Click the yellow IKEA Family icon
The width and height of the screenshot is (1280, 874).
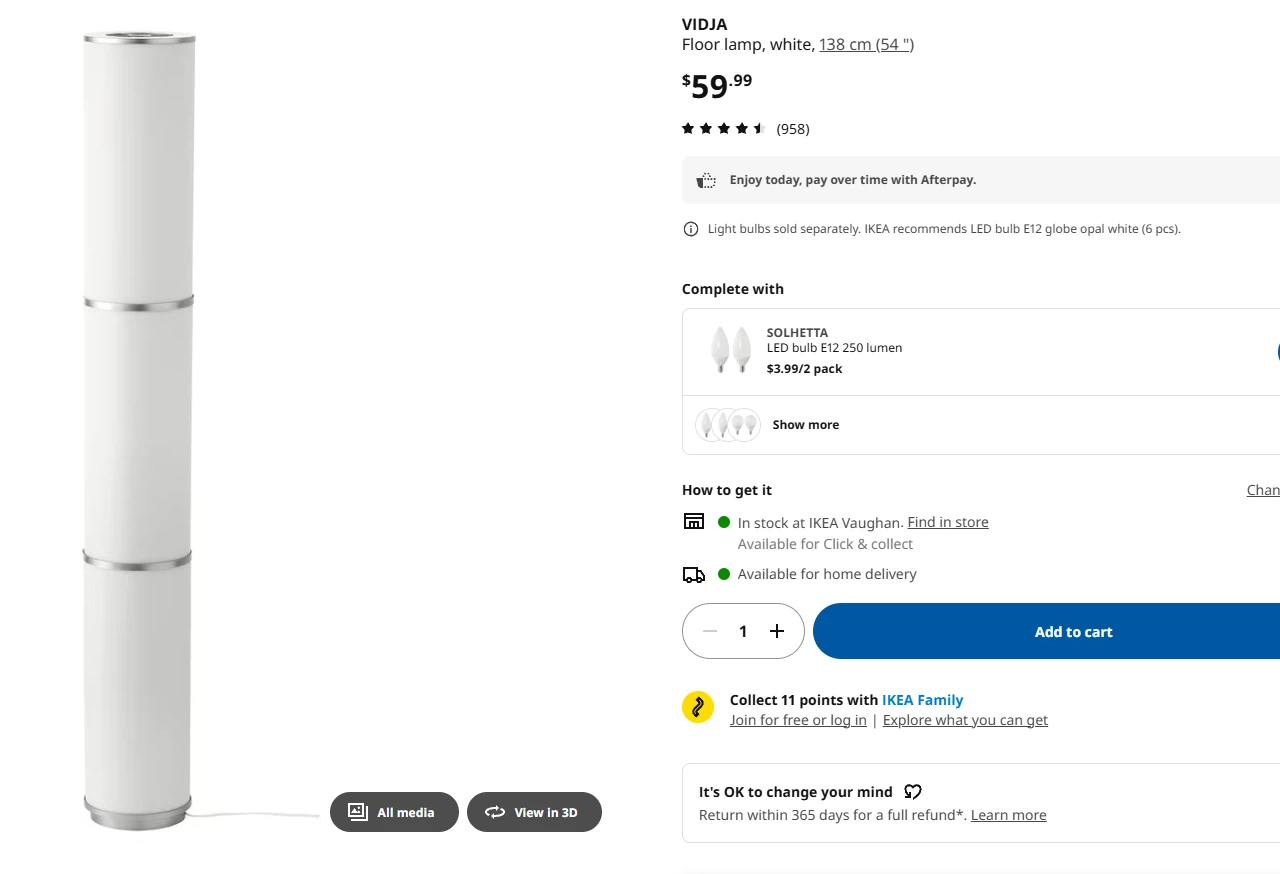(698, 707)
